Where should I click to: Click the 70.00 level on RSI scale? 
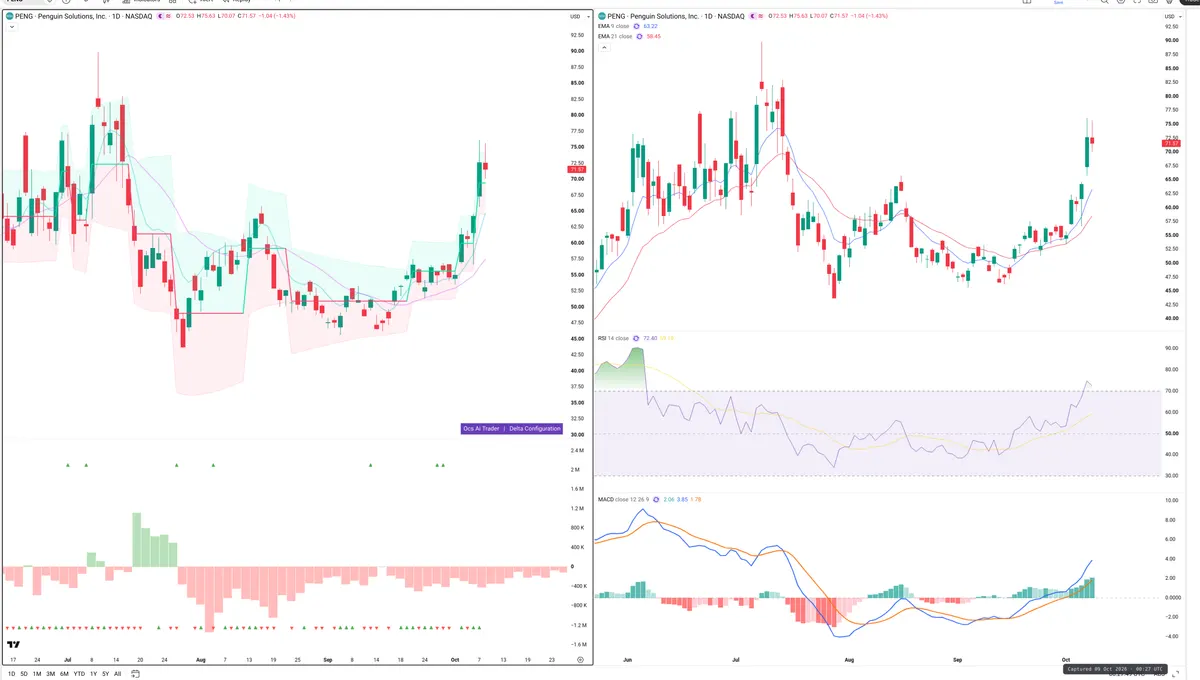[x=1172, y=391]
